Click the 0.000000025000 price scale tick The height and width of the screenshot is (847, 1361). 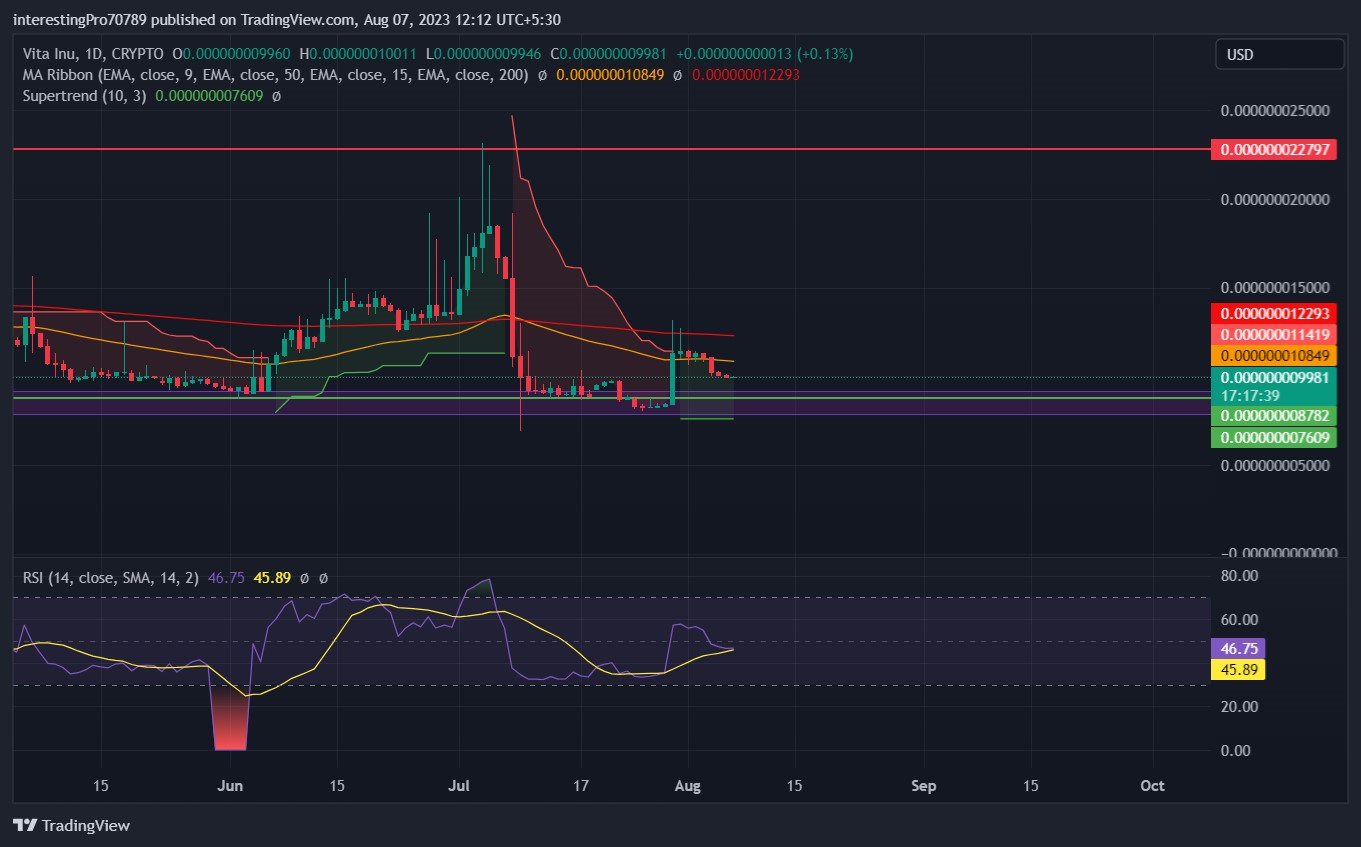(1275, 110)
